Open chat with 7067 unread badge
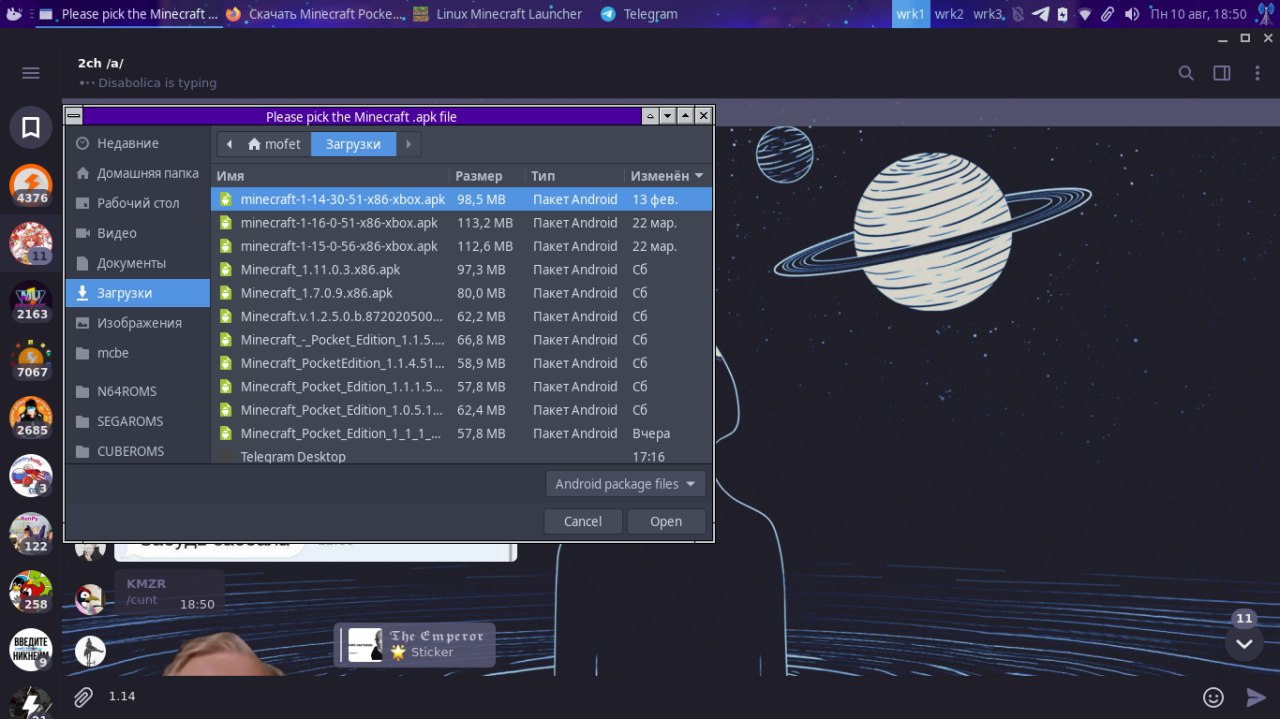The width and height of the screenshot is (1280, 719). click(31, 359)
